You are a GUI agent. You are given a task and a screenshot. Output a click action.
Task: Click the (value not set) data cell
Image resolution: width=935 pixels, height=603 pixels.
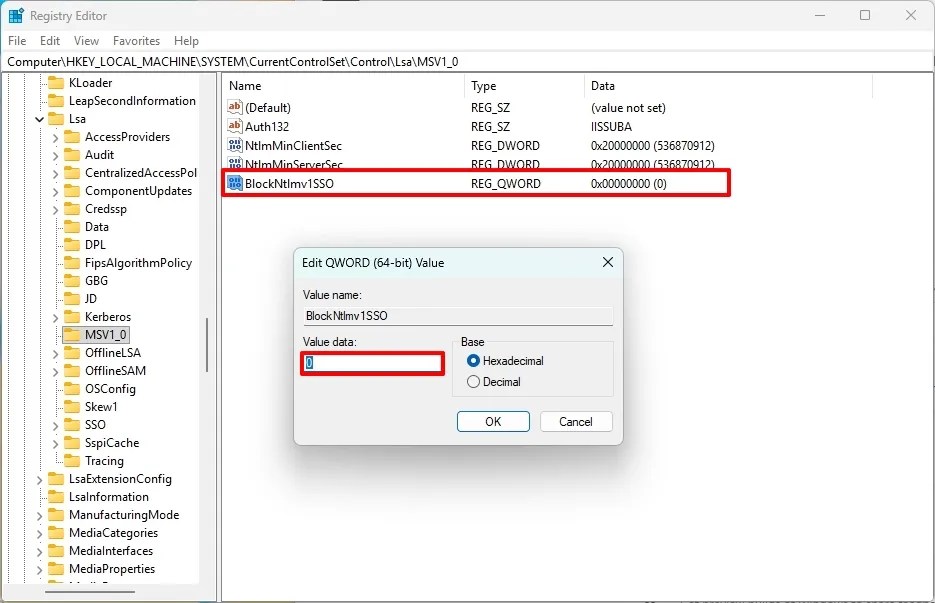coord(628,107)
